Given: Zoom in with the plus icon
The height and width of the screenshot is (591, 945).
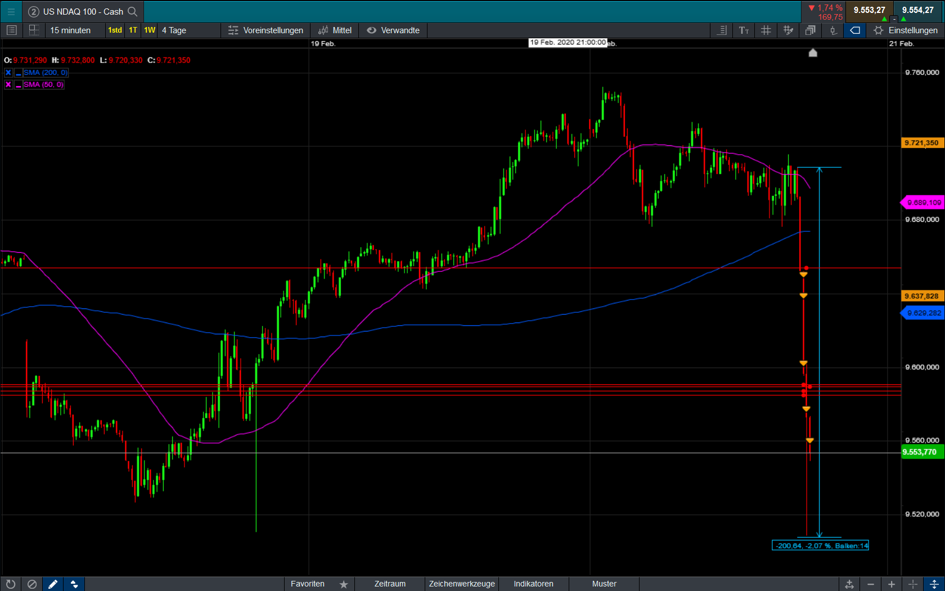Looking at the screenshot, I should [891, 584].
